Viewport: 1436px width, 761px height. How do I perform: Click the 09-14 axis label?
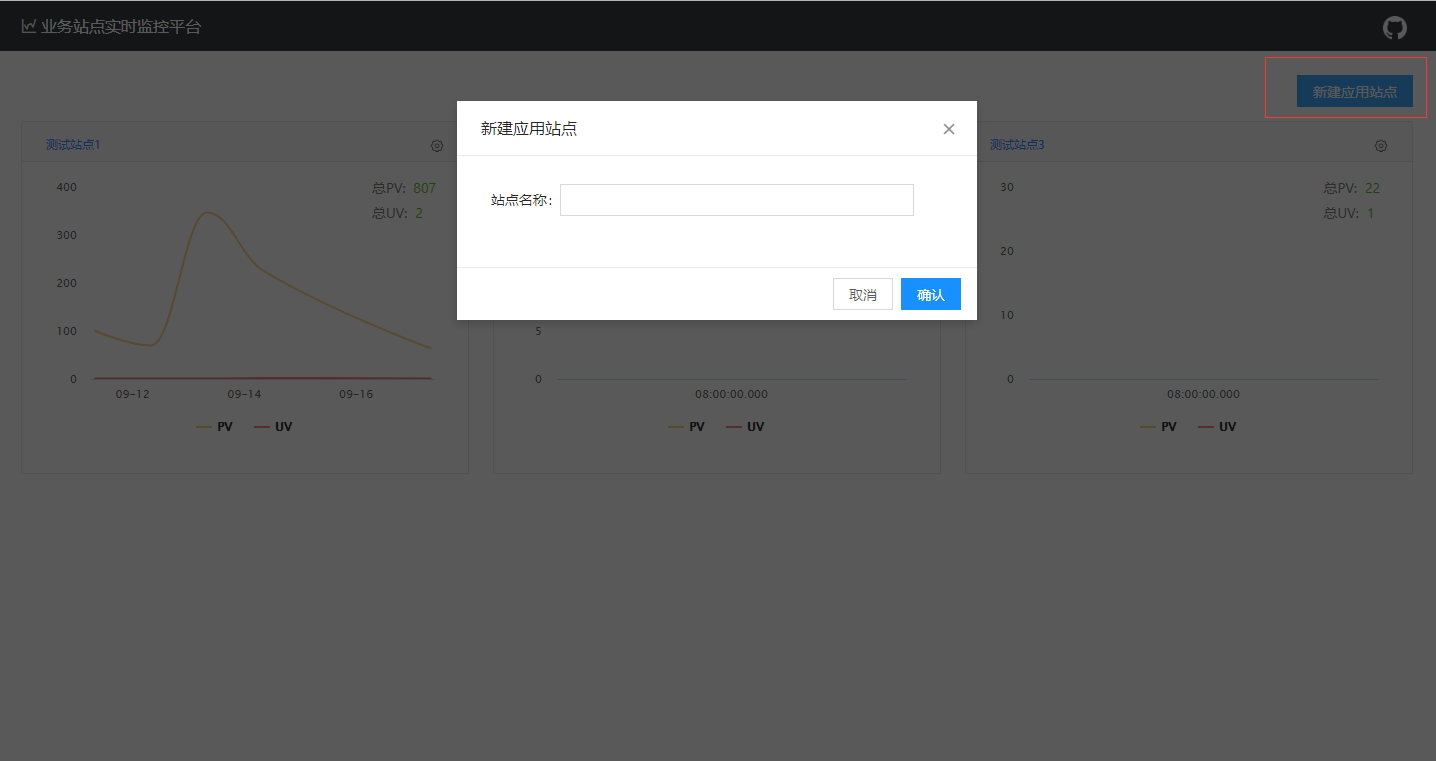pyautogui.click(x=244, y=394)
